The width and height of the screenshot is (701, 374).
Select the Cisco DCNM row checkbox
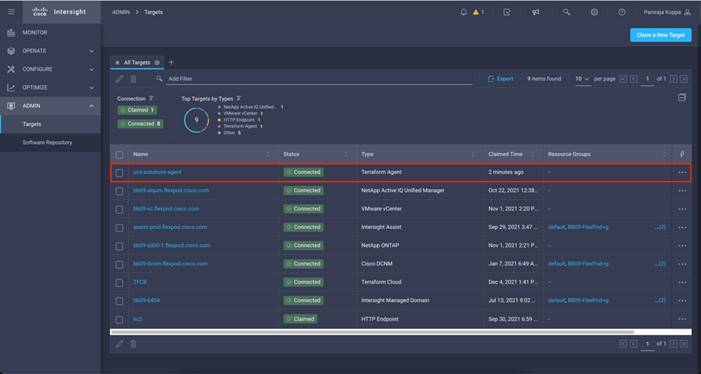(x=119, y=265)
